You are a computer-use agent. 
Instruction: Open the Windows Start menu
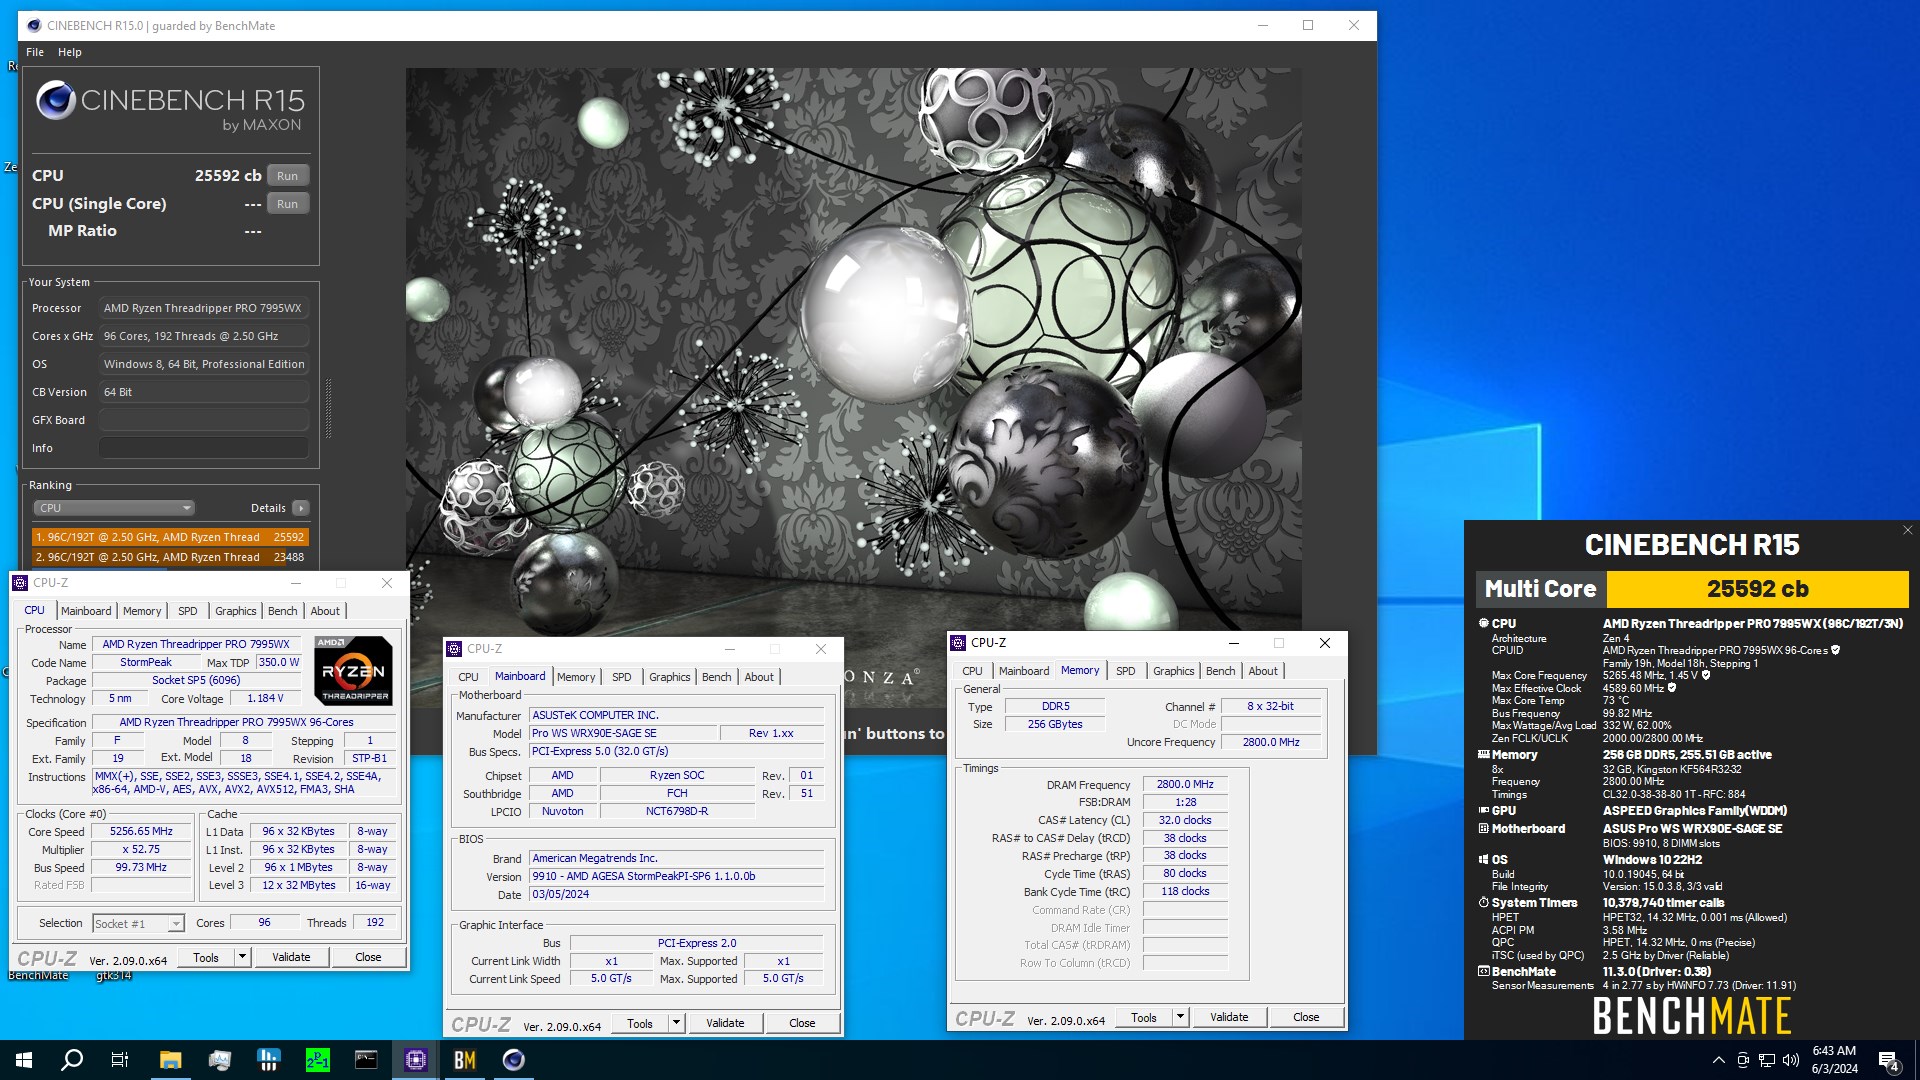24,1060
